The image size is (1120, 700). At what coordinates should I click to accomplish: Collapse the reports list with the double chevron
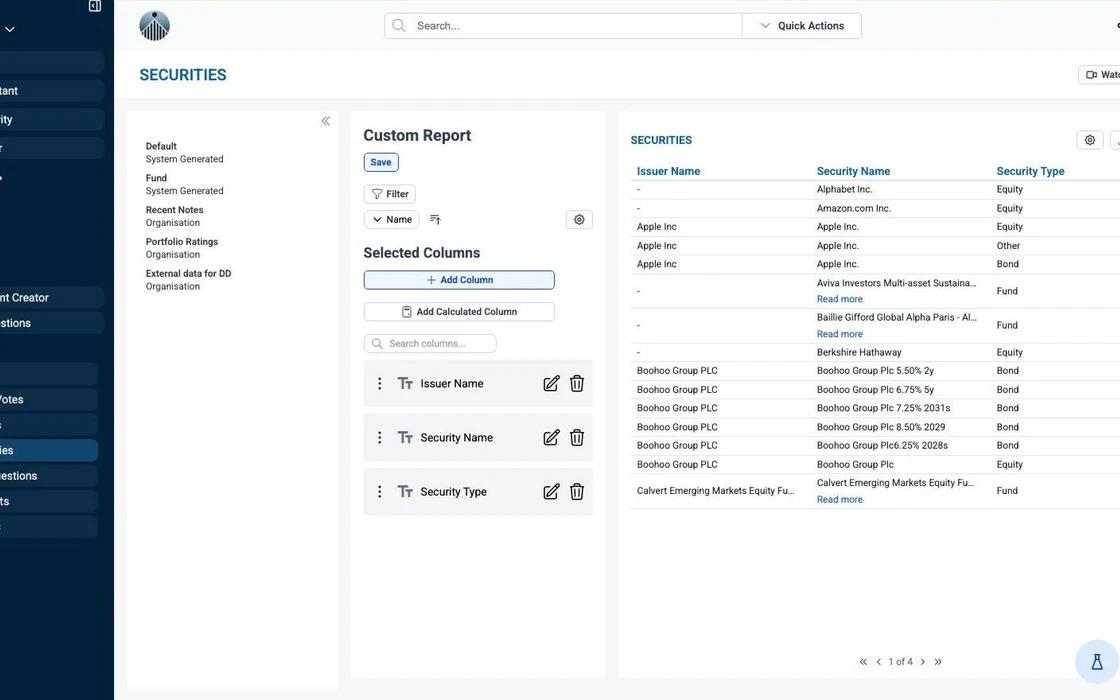[x=326, y=121]
